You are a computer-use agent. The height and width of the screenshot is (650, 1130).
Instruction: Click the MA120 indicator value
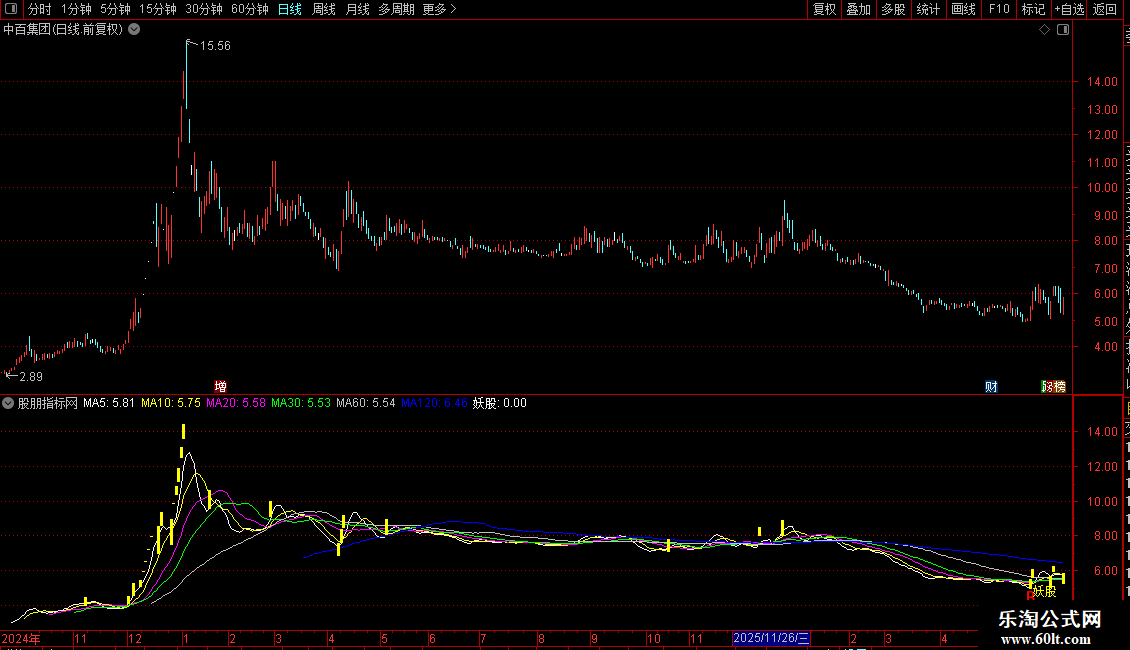click(434, 403)
